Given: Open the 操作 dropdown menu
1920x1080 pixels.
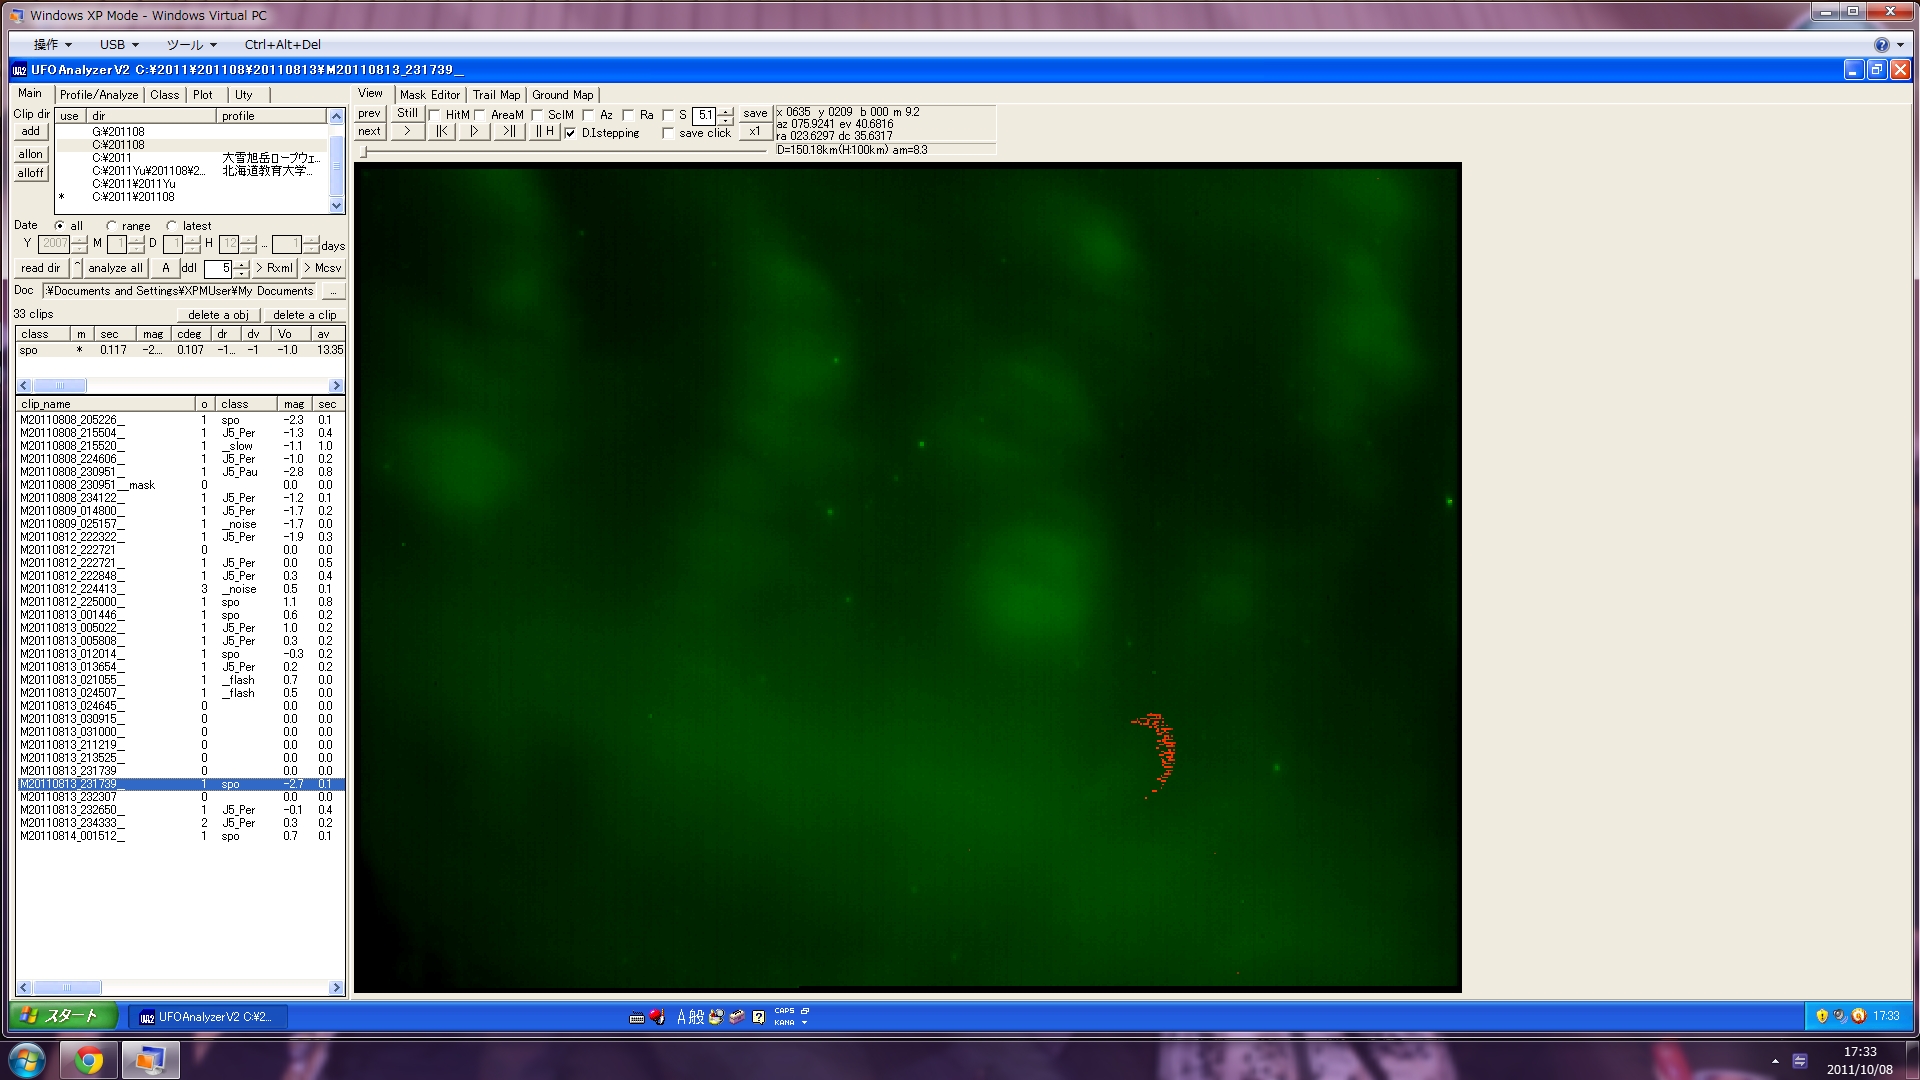Looking at the screenshot, I should point(52,44).
